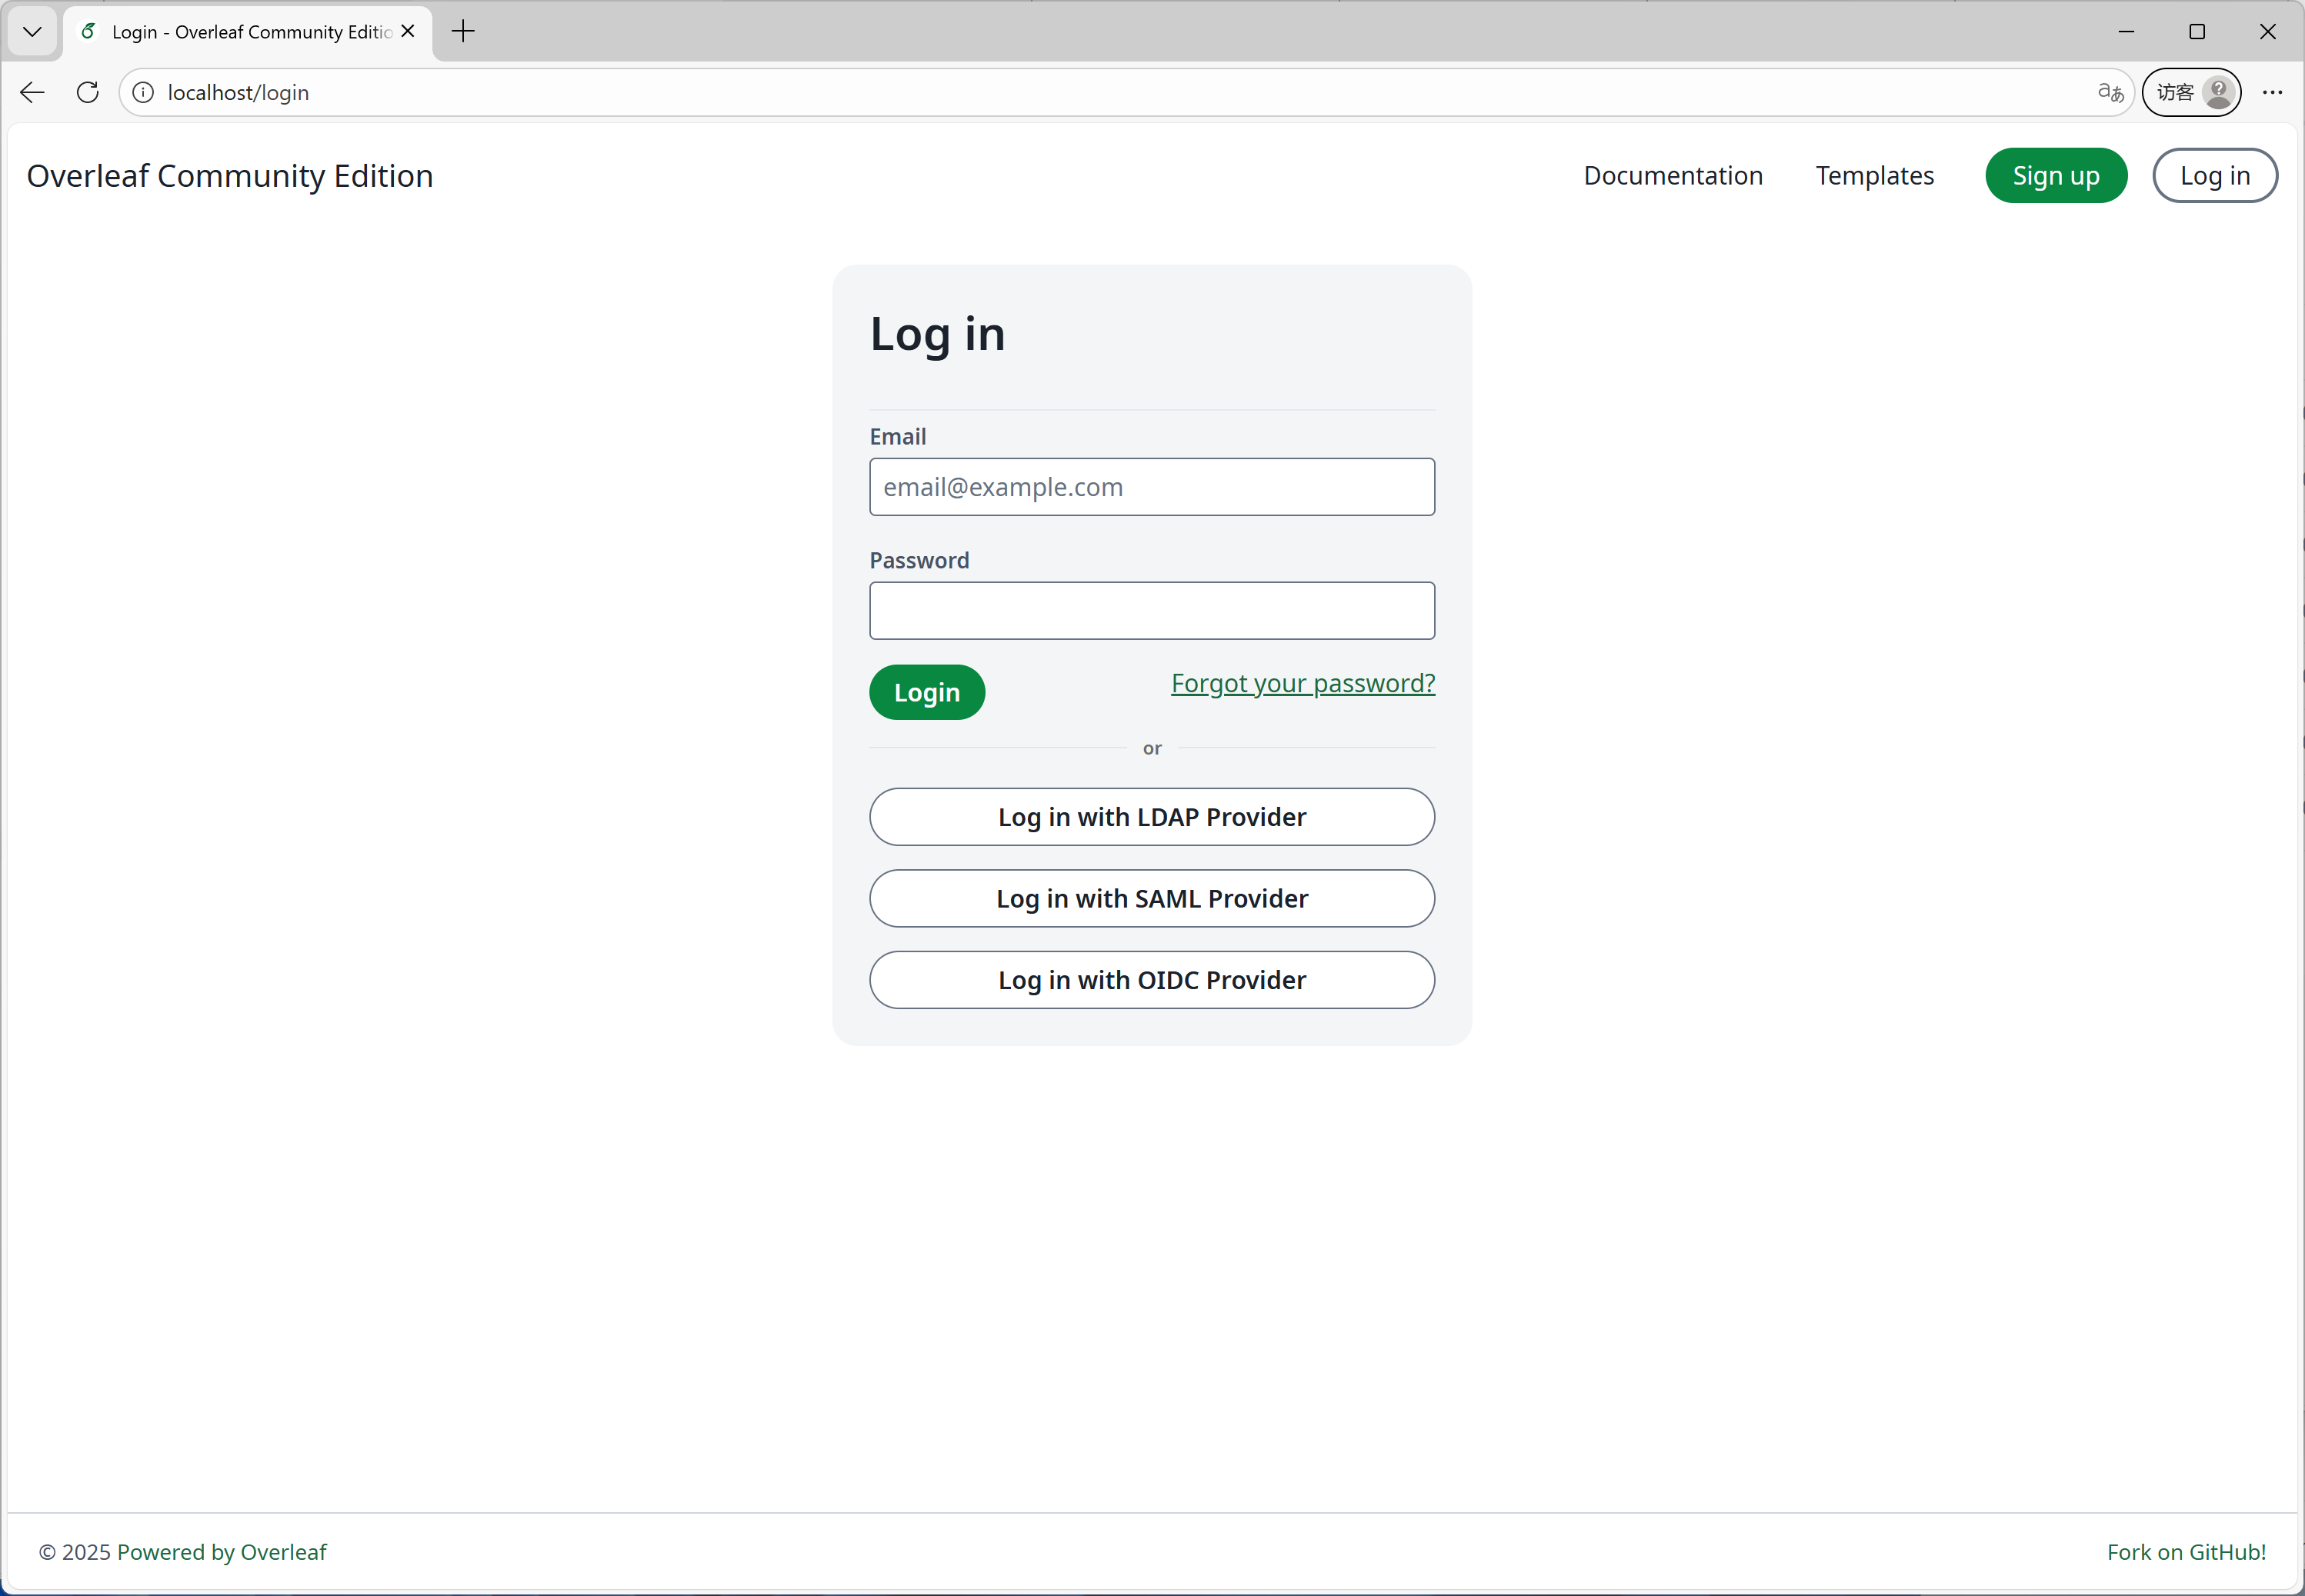Focus the Password input field
This screenshot has height=1596, width=2305.
click(1151, 610)
